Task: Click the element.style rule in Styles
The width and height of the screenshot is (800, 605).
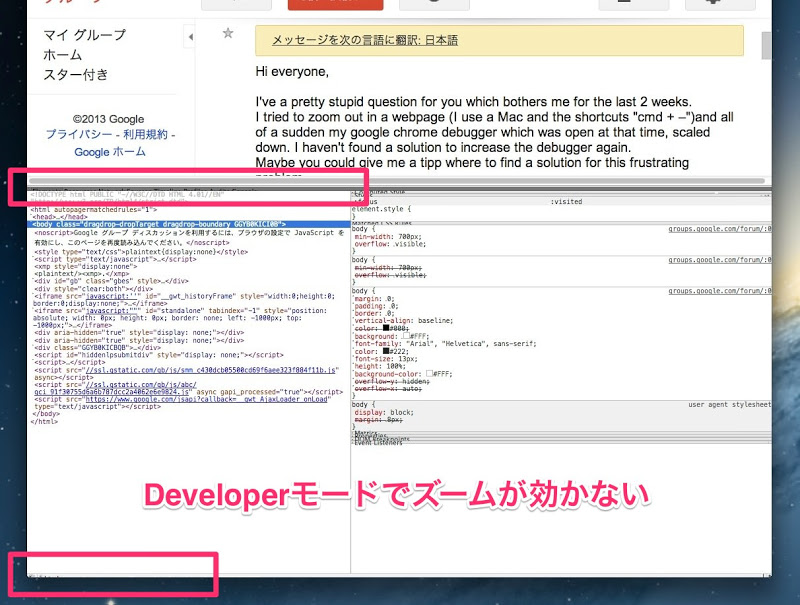Action: [381, 209]
